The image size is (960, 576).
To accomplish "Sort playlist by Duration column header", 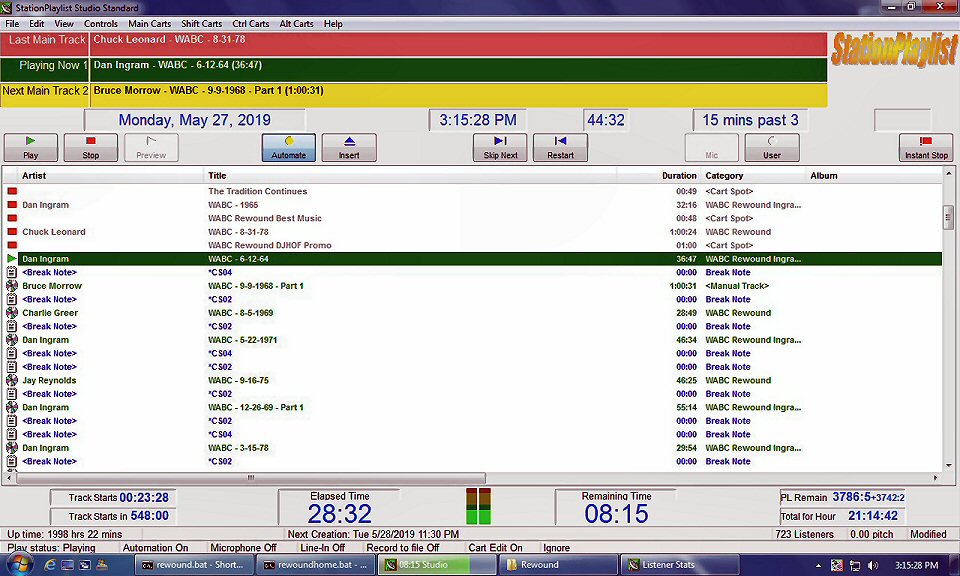I will click(679, 176).
